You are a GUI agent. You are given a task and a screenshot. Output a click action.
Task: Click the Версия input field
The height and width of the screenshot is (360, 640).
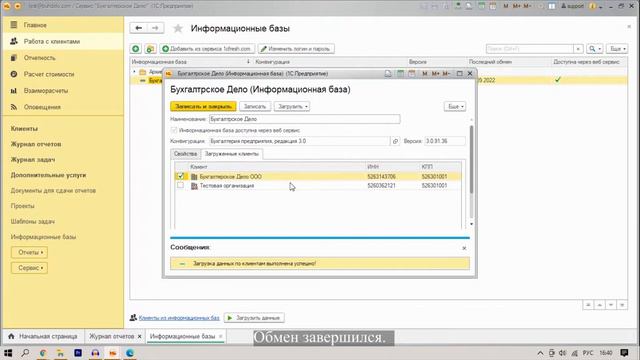(444, 141)
